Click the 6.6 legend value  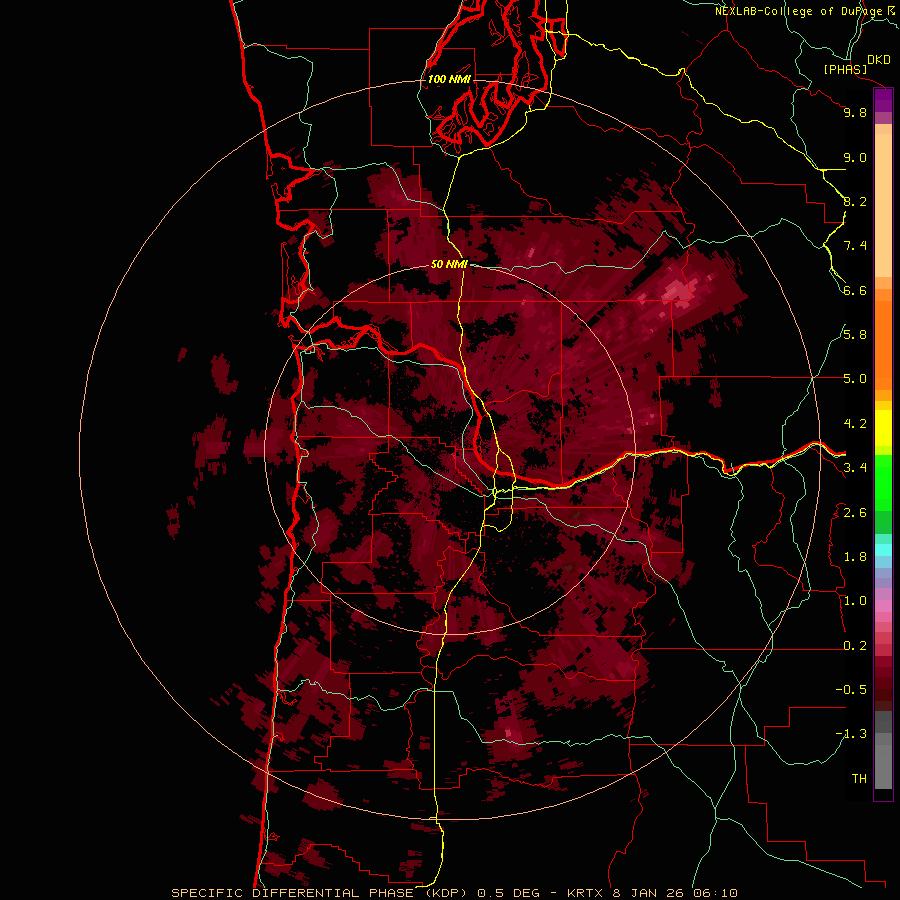[855, 290]
